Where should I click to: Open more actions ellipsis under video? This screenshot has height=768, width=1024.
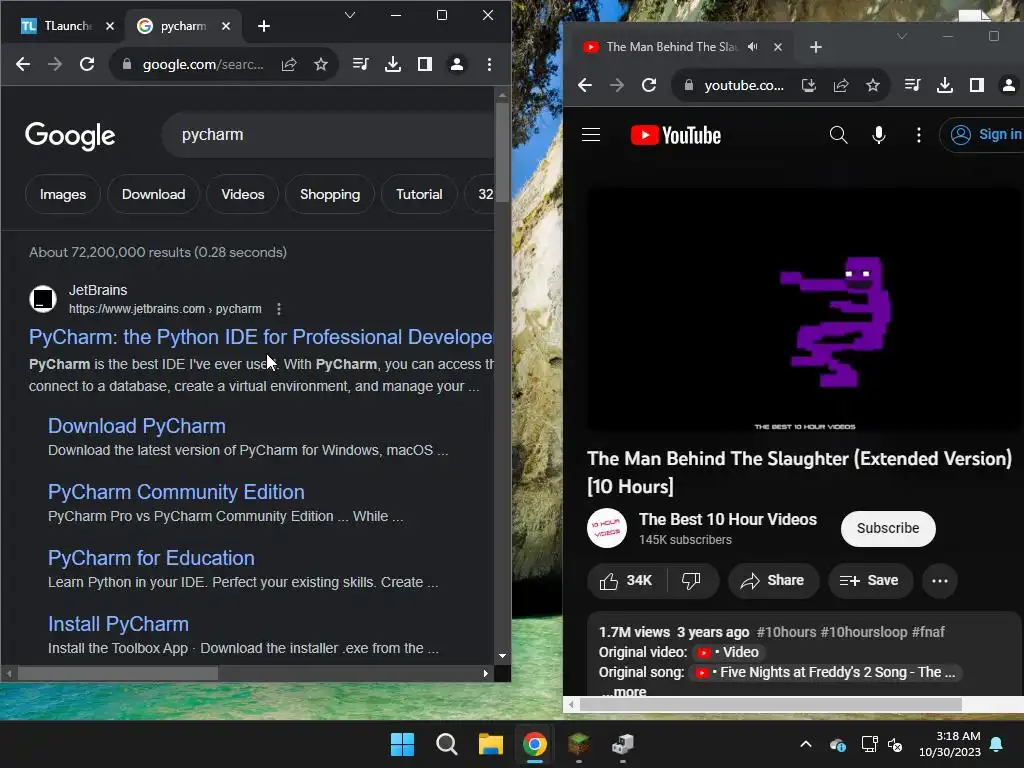point(940,581)
